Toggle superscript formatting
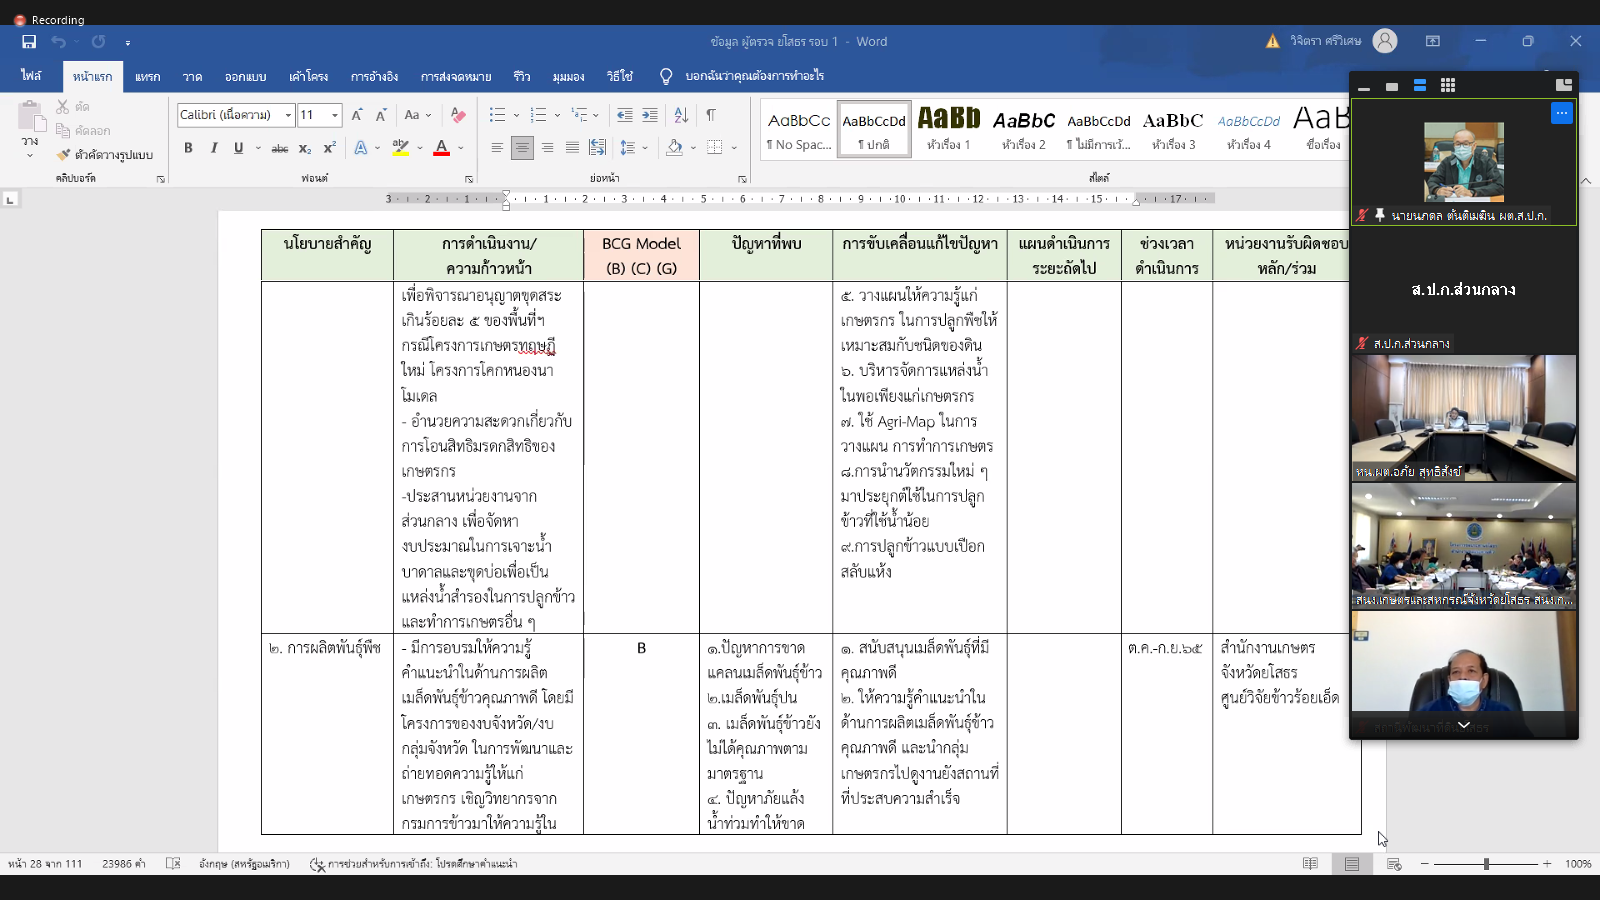 click(329, 148)
